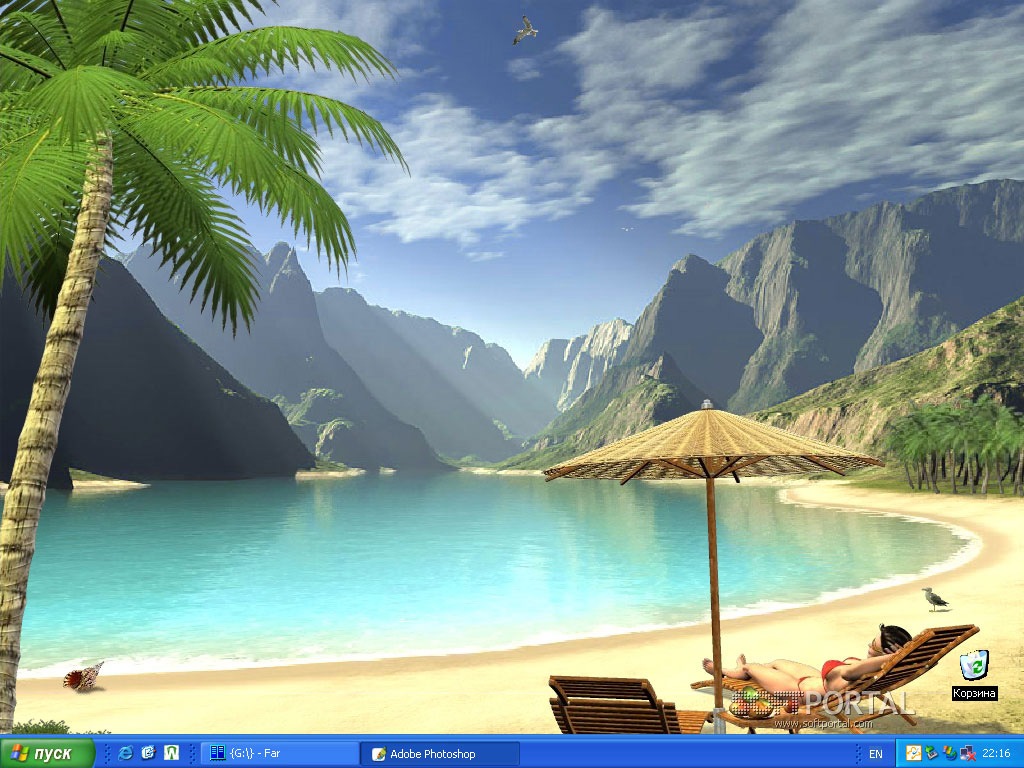Switch to the {G:\} - Far window
Viewport: 1024px width, 768px height.
[278, 753]
